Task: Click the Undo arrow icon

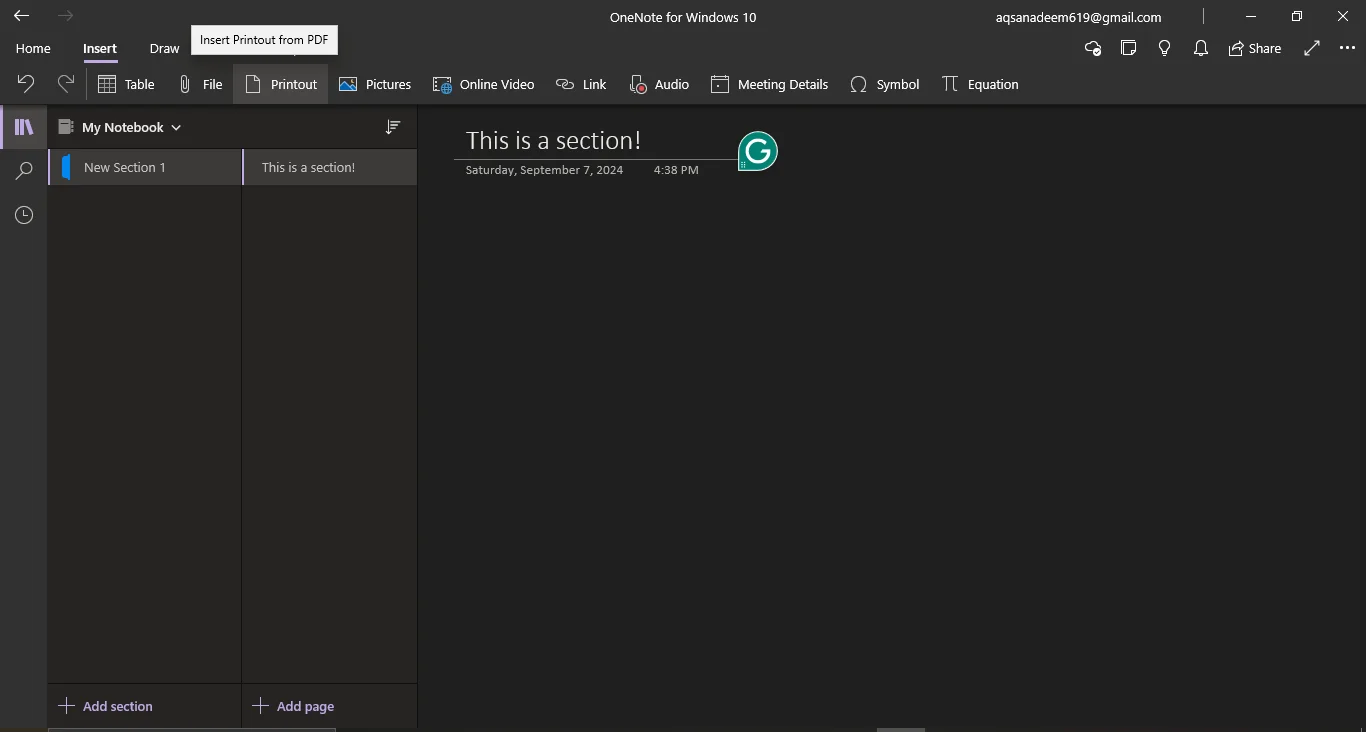Action: click(x=26, y=84)
